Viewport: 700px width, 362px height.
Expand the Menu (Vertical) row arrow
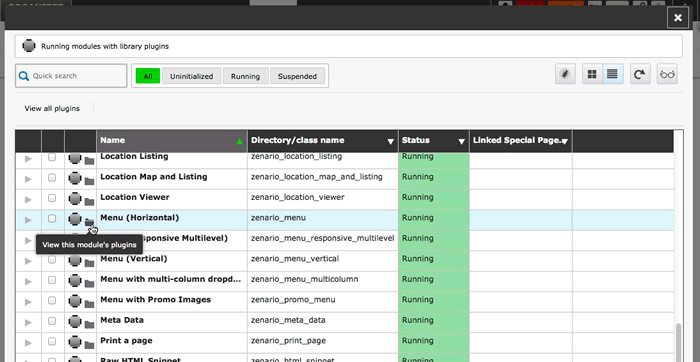(28, 261)
